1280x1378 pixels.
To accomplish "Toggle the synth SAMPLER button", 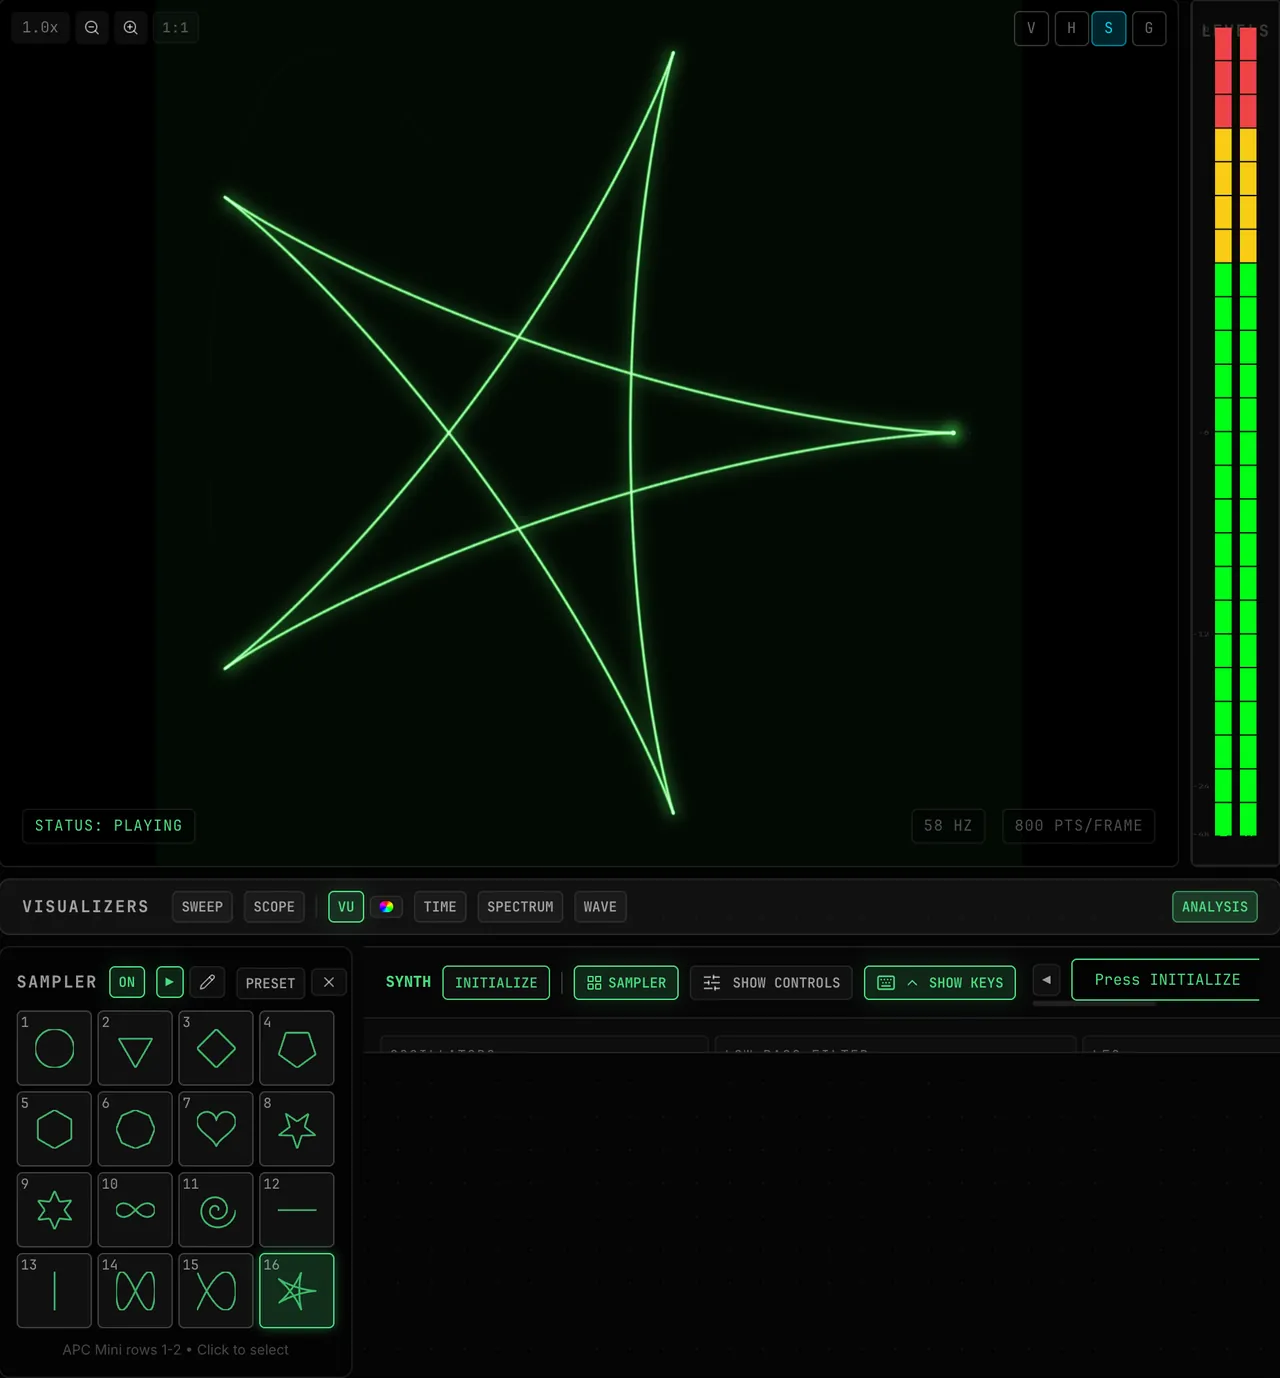I will pyautogui.click(x=626, y=983).
